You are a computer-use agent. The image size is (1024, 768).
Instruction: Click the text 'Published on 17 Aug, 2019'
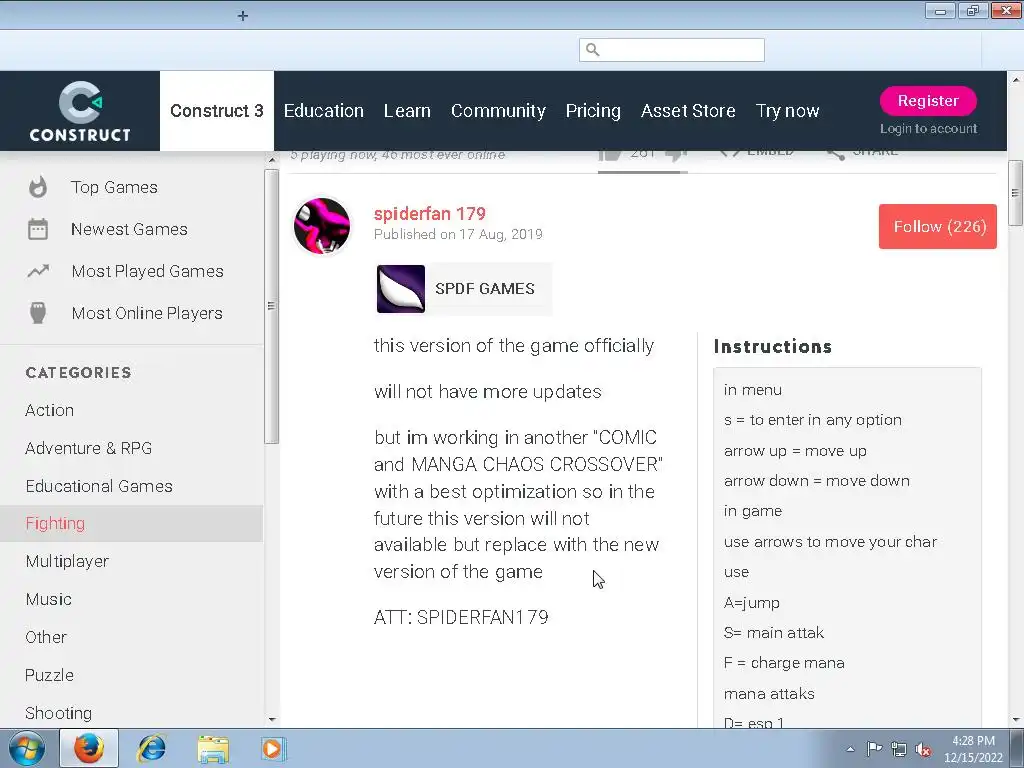point(458,234)
